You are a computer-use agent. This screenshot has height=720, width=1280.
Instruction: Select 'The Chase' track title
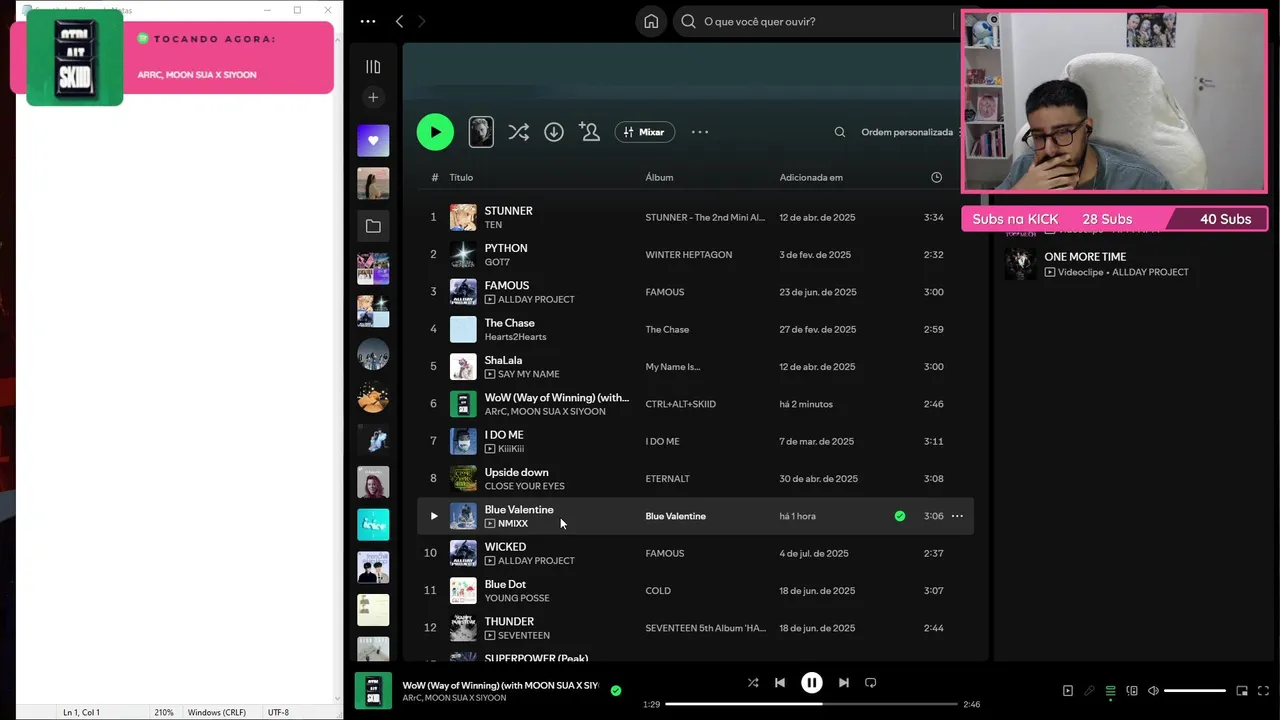pos(510,323)
